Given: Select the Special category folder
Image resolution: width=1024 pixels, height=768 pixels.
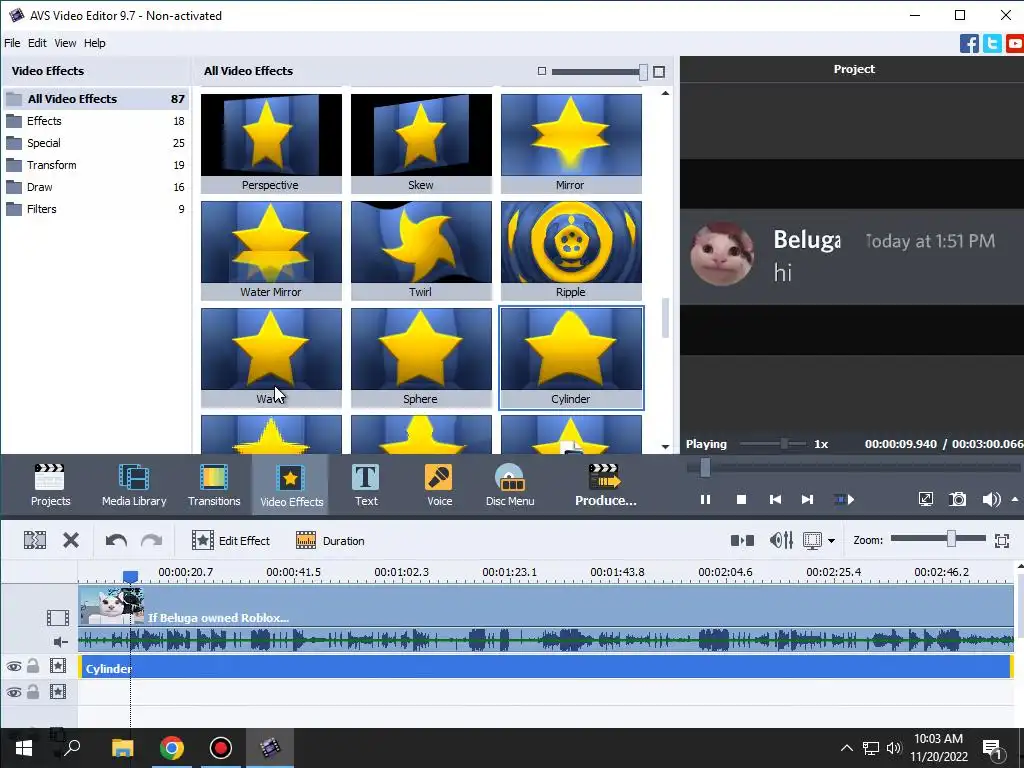Looking at the screenshot, I should pyautogui.click(x=96, y=143).
